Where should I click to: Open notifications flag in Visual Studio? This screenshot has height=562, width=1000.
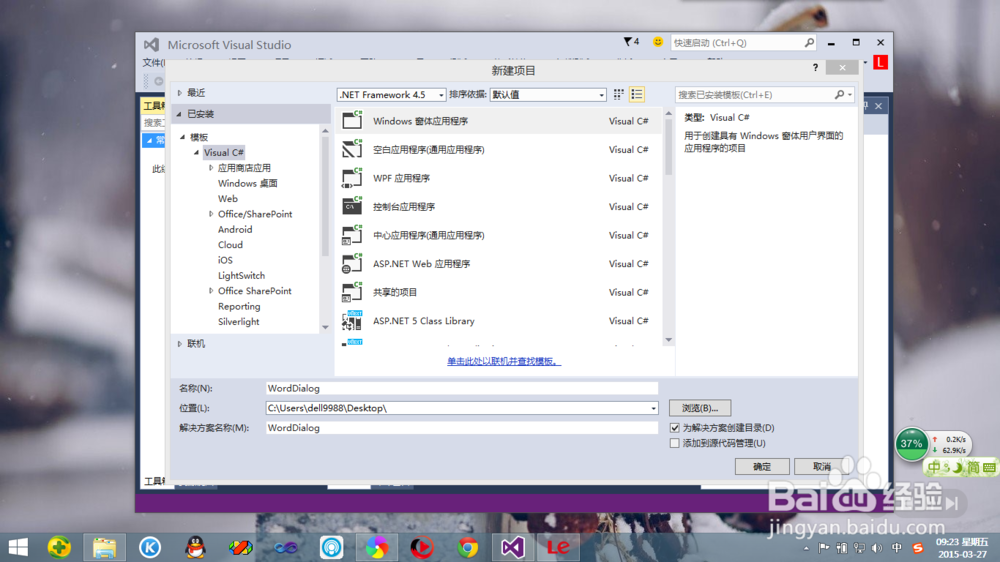click(631, 42)
